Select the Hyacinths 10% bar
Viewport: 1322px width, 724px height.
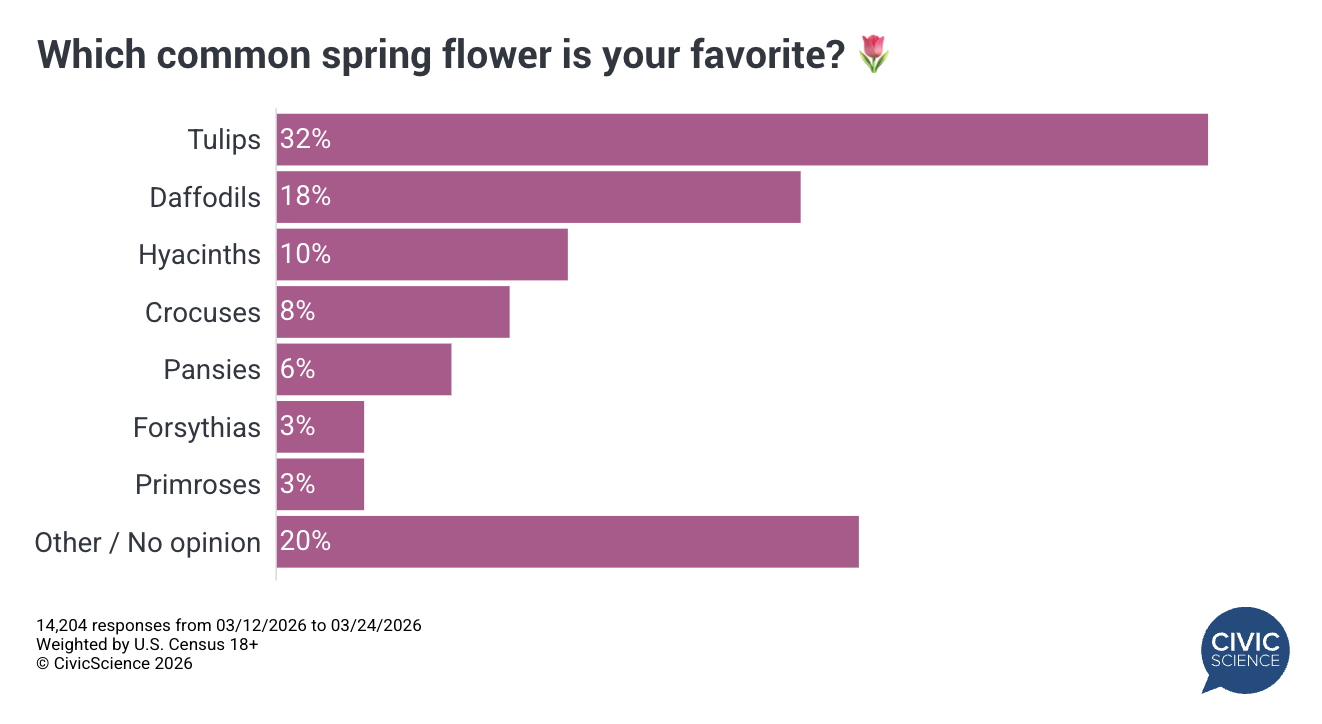pyautogui.click(x=422, y=254)
